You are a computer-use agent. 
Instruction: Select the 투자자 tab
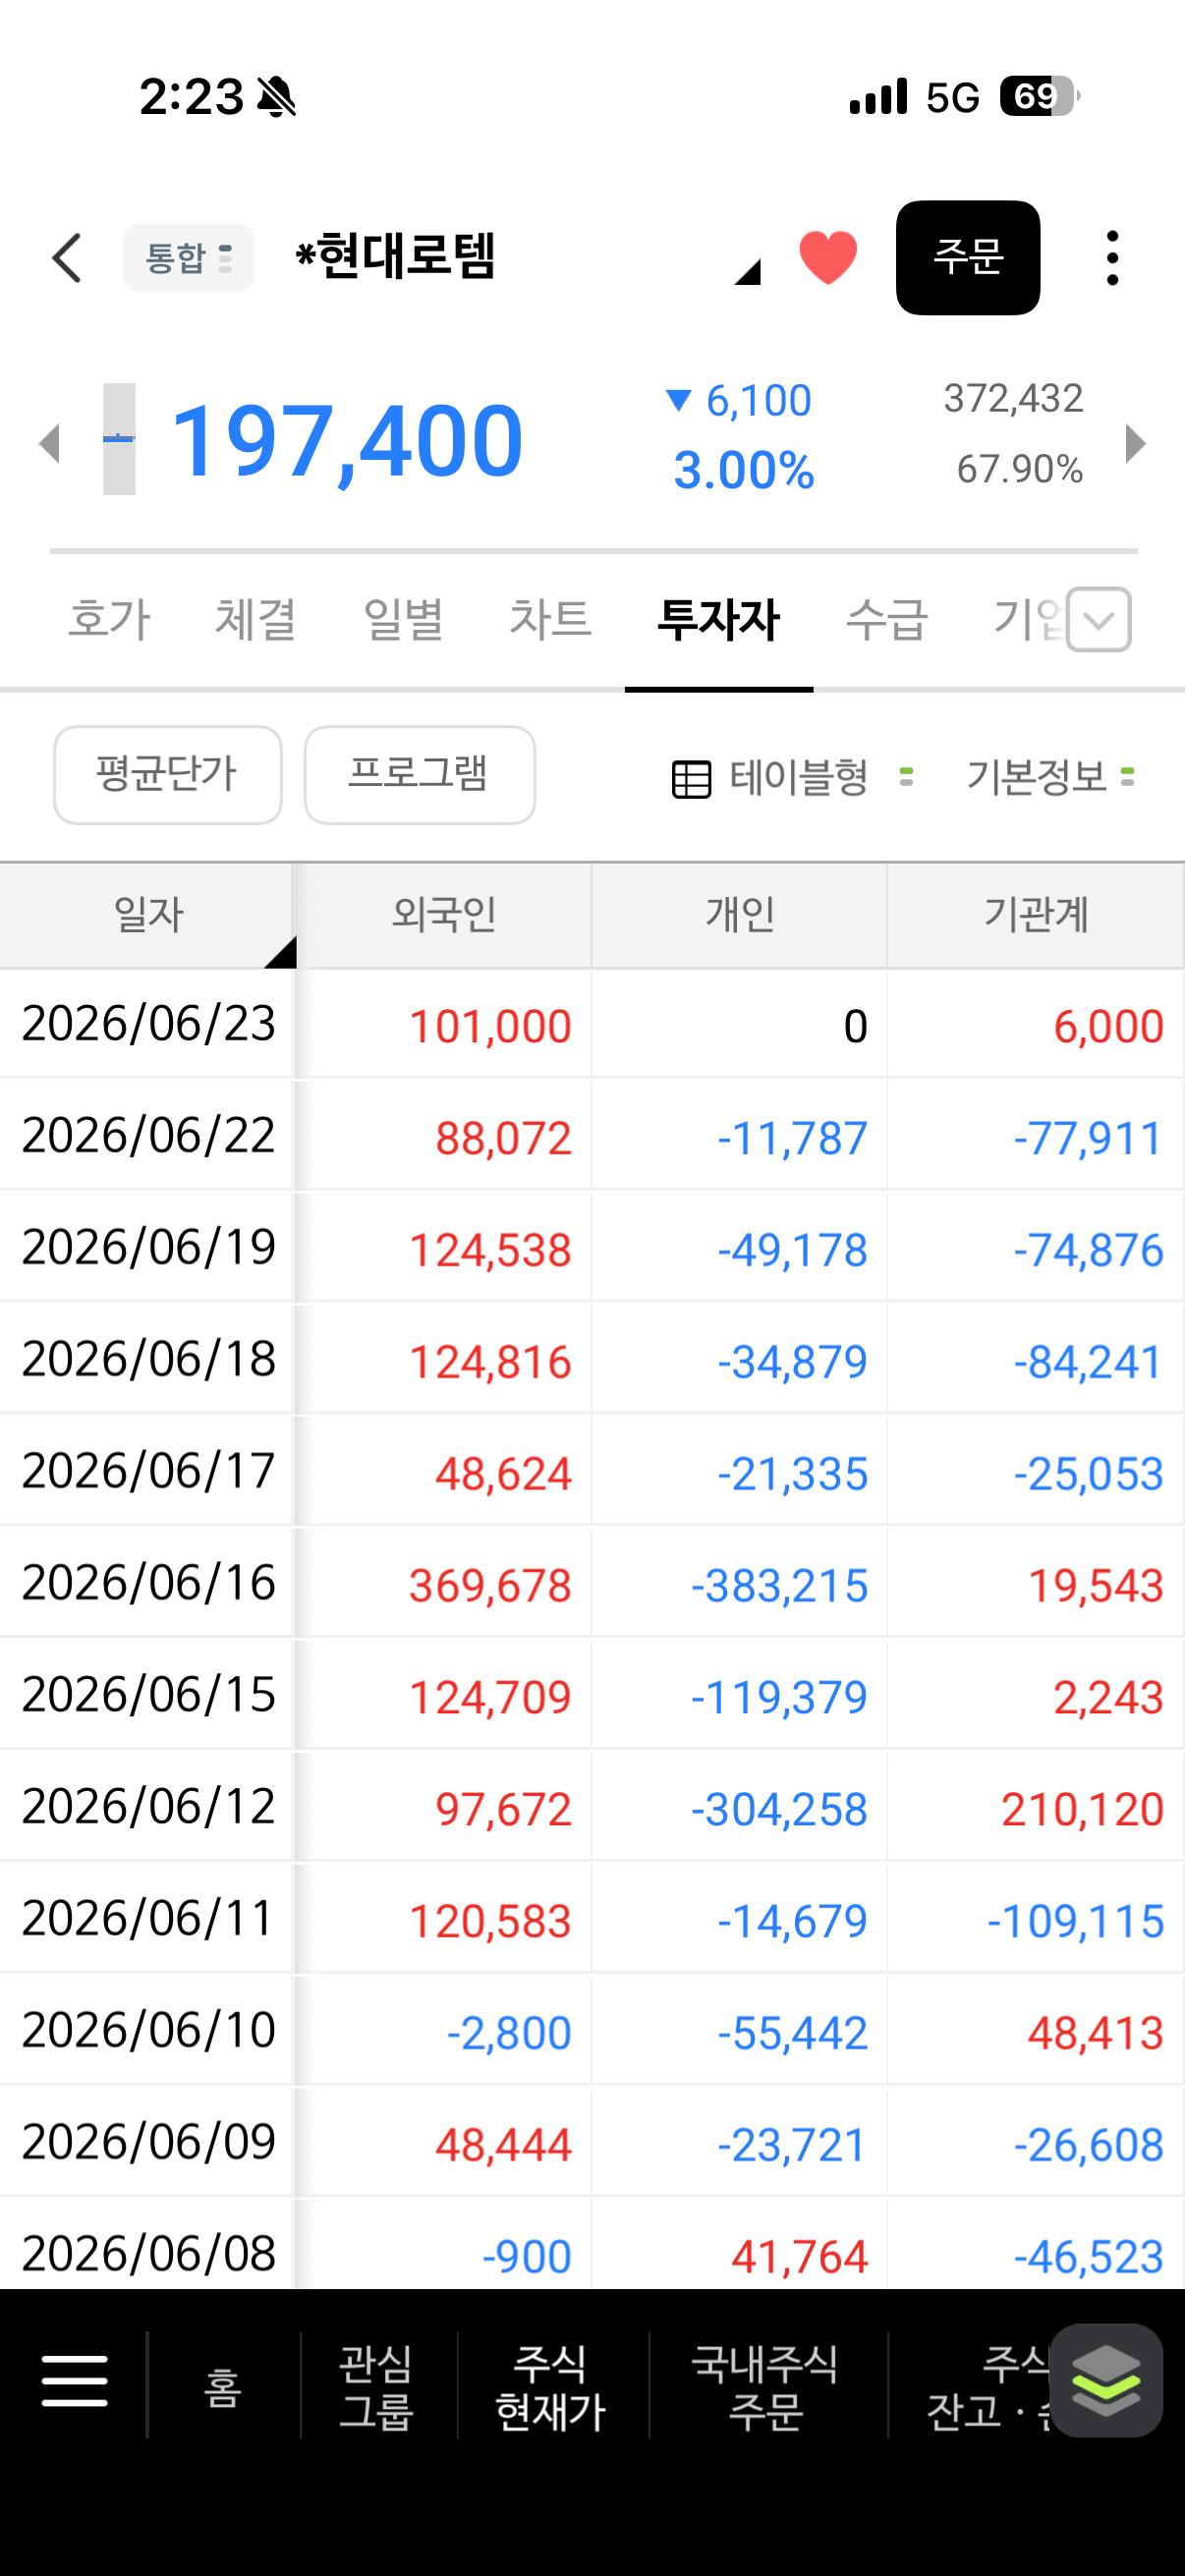(718, 619)
